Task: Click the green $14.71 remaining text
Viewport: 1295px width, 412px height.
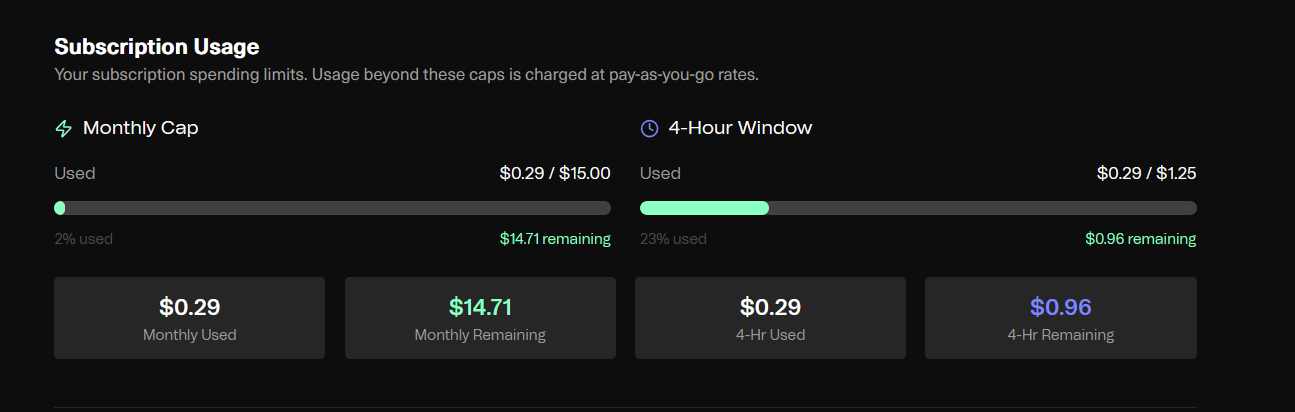Action: pyautogui.click(x=555, y=239)
